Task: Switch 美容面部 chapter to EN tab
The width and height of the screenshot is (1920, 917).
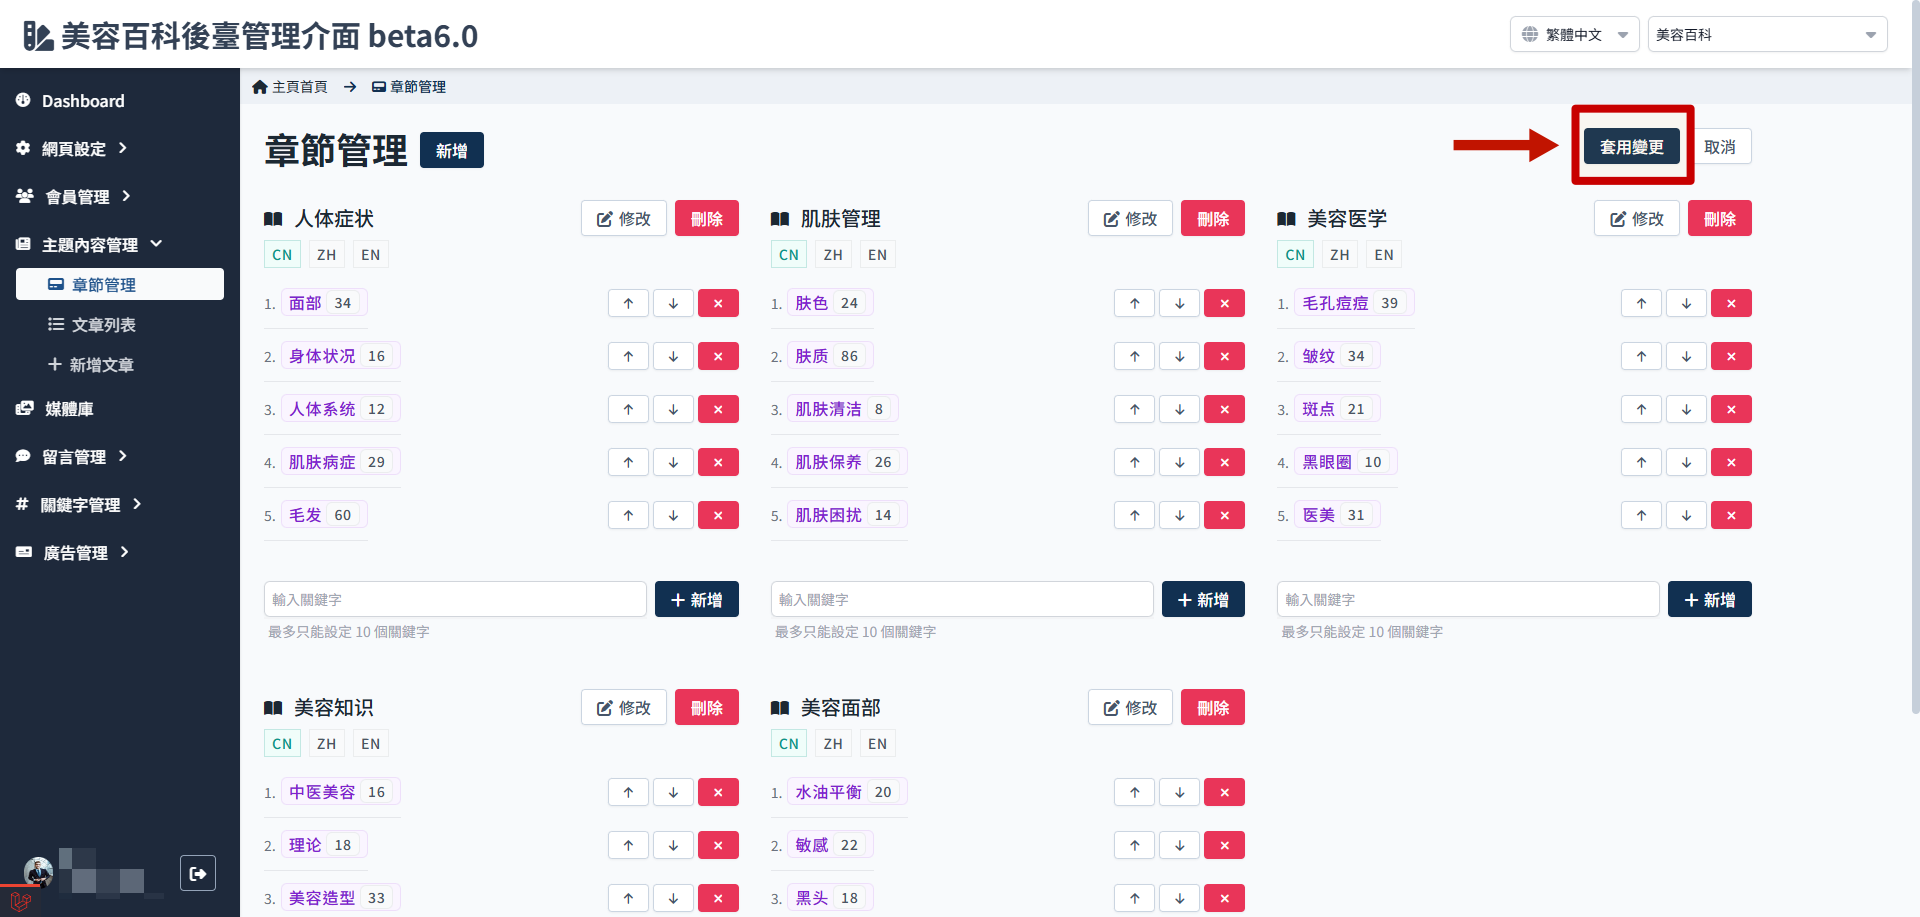Action: [877, 743]
